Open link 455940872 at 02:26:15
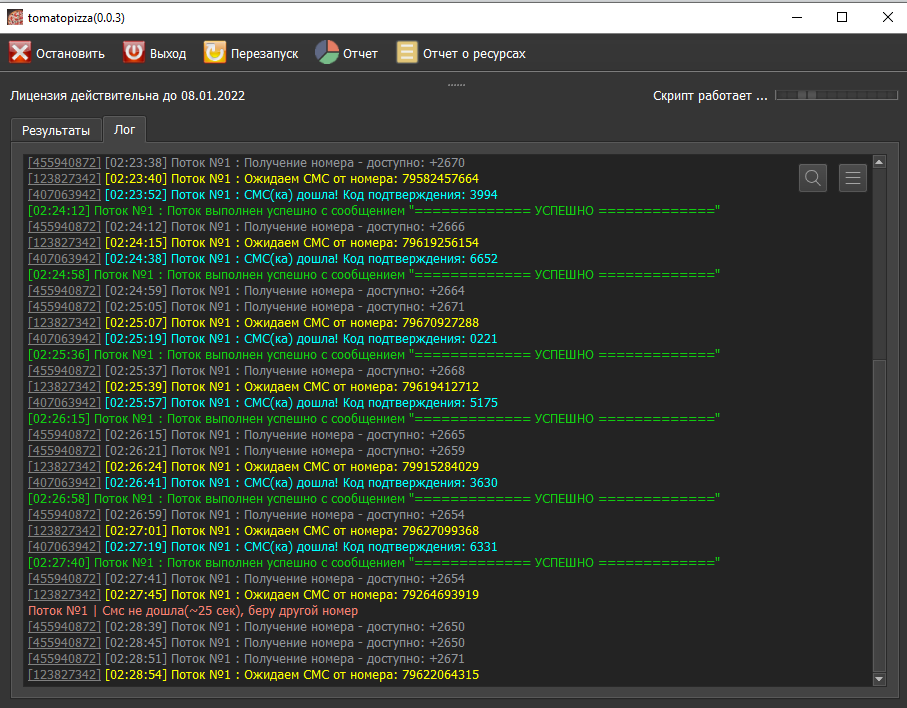 pos(64,435)
